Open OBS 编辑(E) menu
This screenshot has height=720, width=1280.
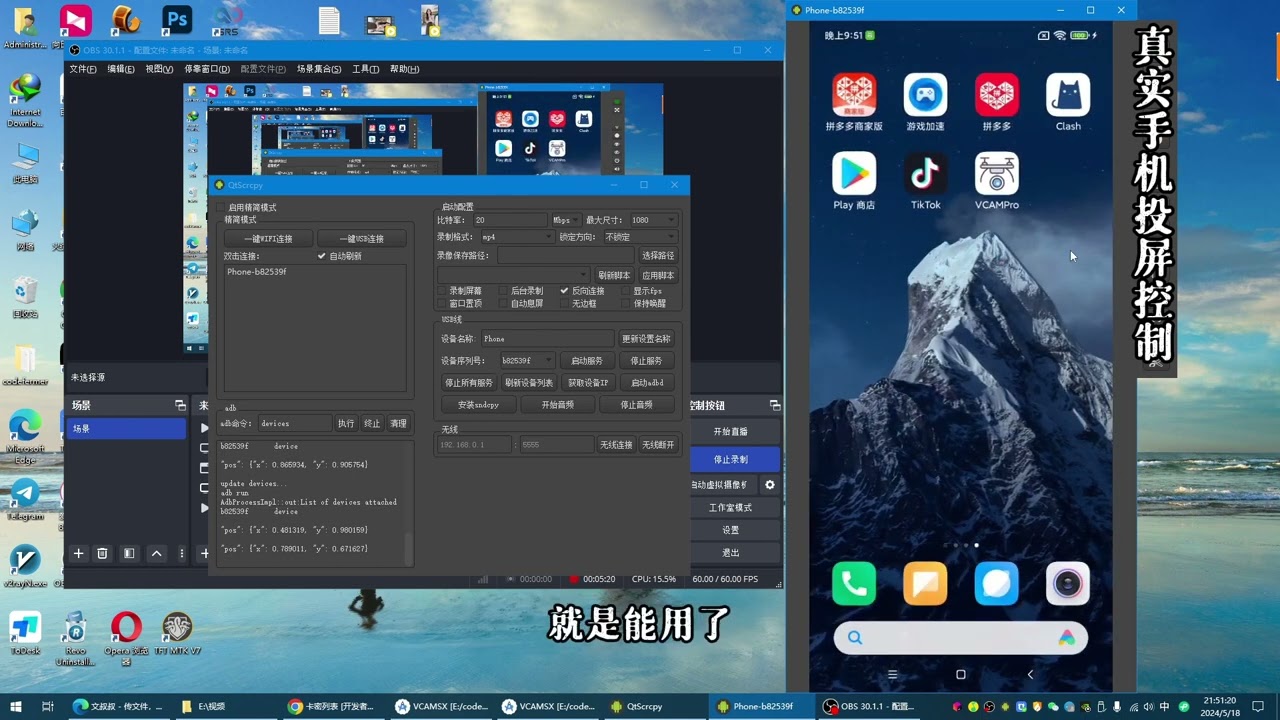coord(121,69)
